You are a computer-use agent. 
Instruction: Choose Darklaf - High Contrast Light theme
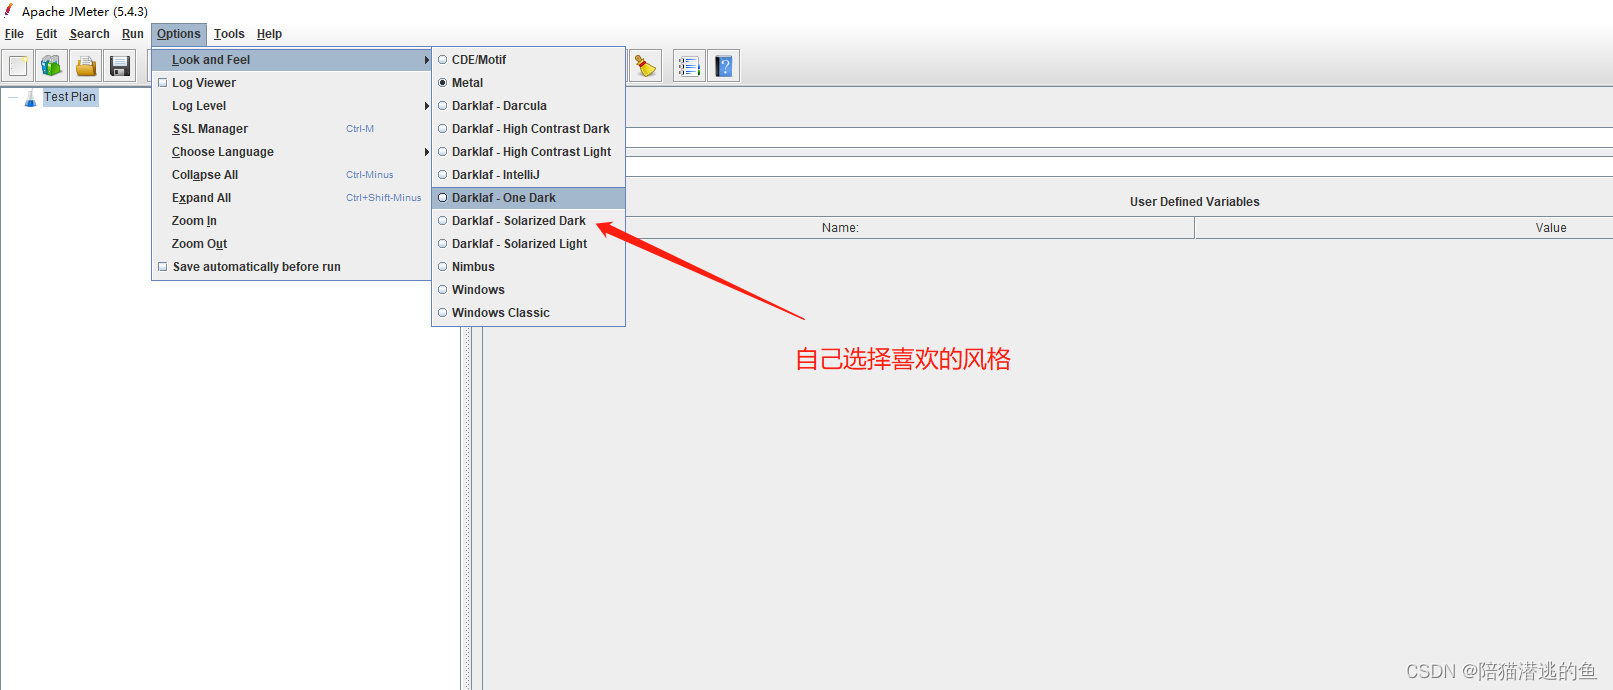coord(528,152)
